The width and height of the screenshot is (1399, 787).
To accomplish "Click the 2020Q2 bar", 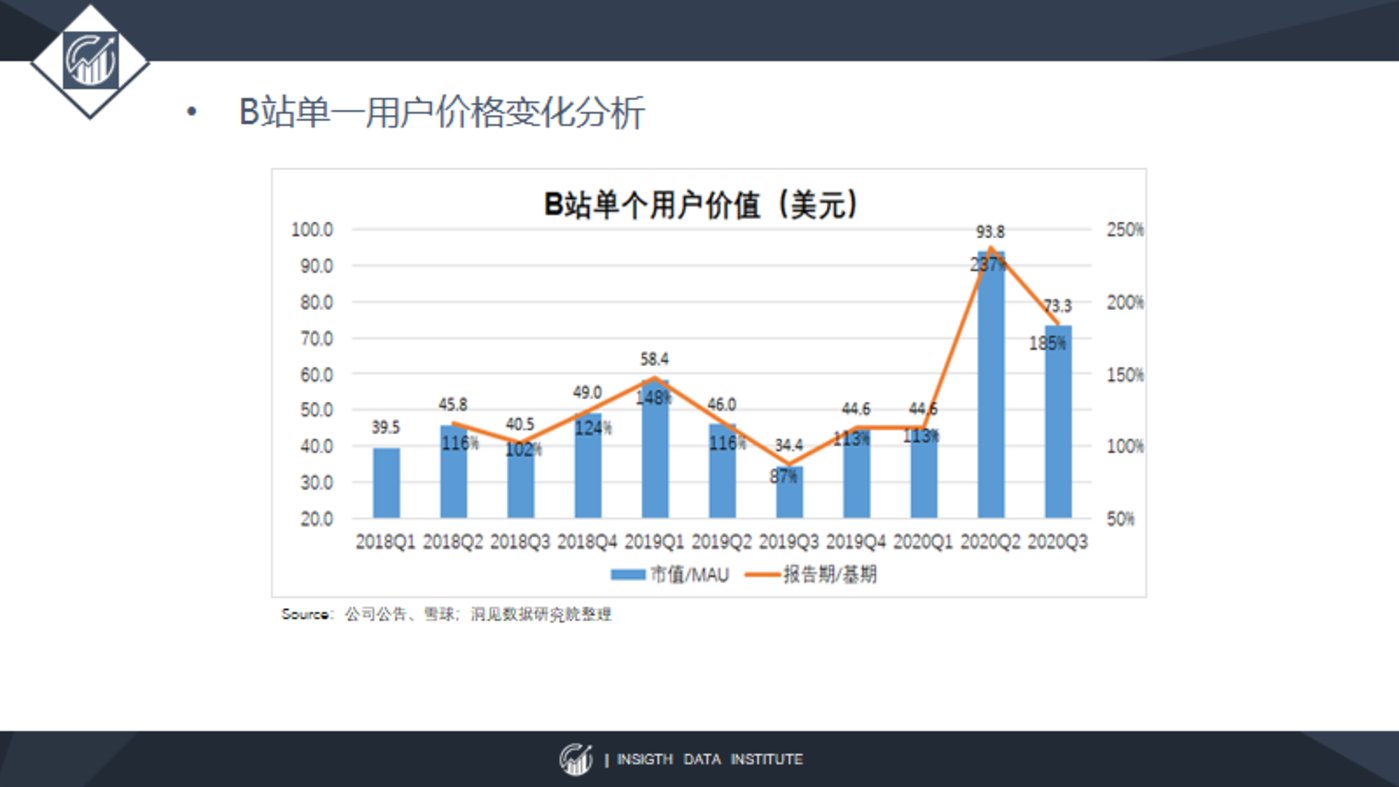I will coord(990,385).
